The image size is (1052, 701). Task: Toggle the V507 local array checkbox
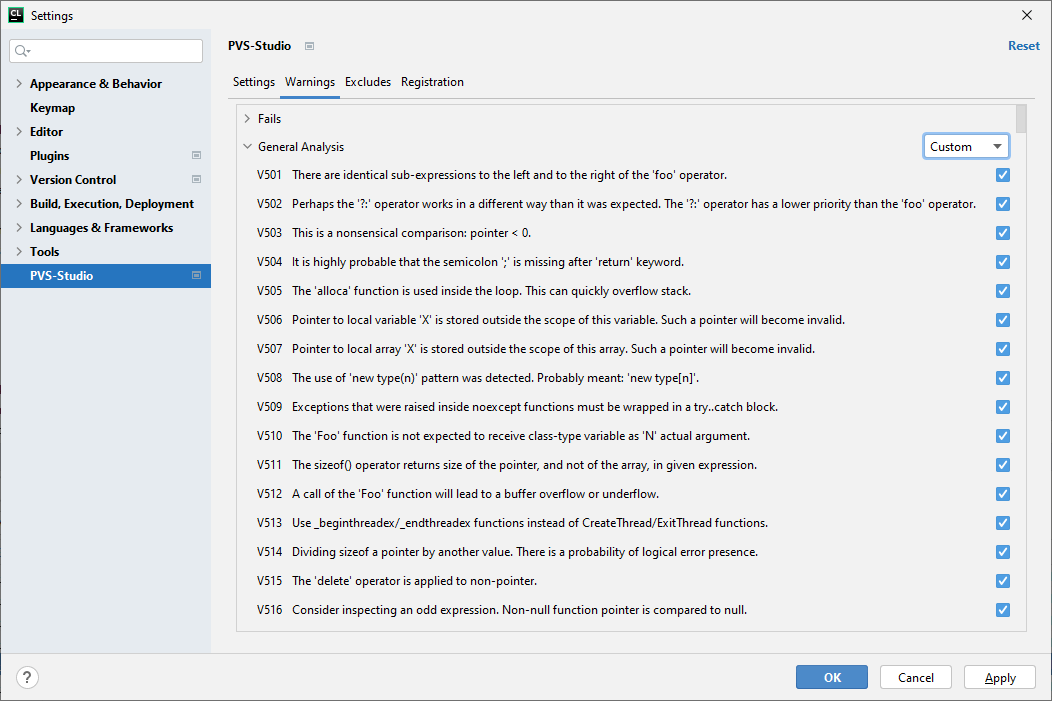click(1003, 349)
